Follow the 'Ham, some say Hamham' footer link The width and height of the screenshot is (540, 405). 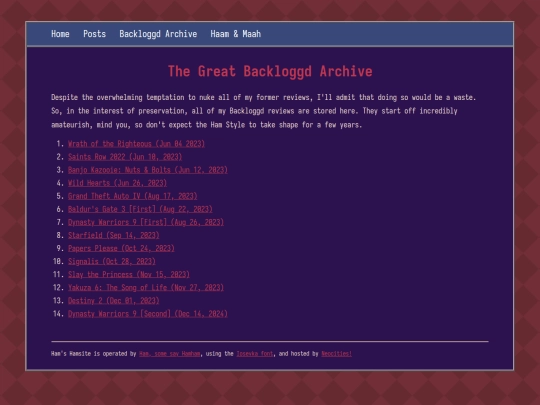click(169, 354)
